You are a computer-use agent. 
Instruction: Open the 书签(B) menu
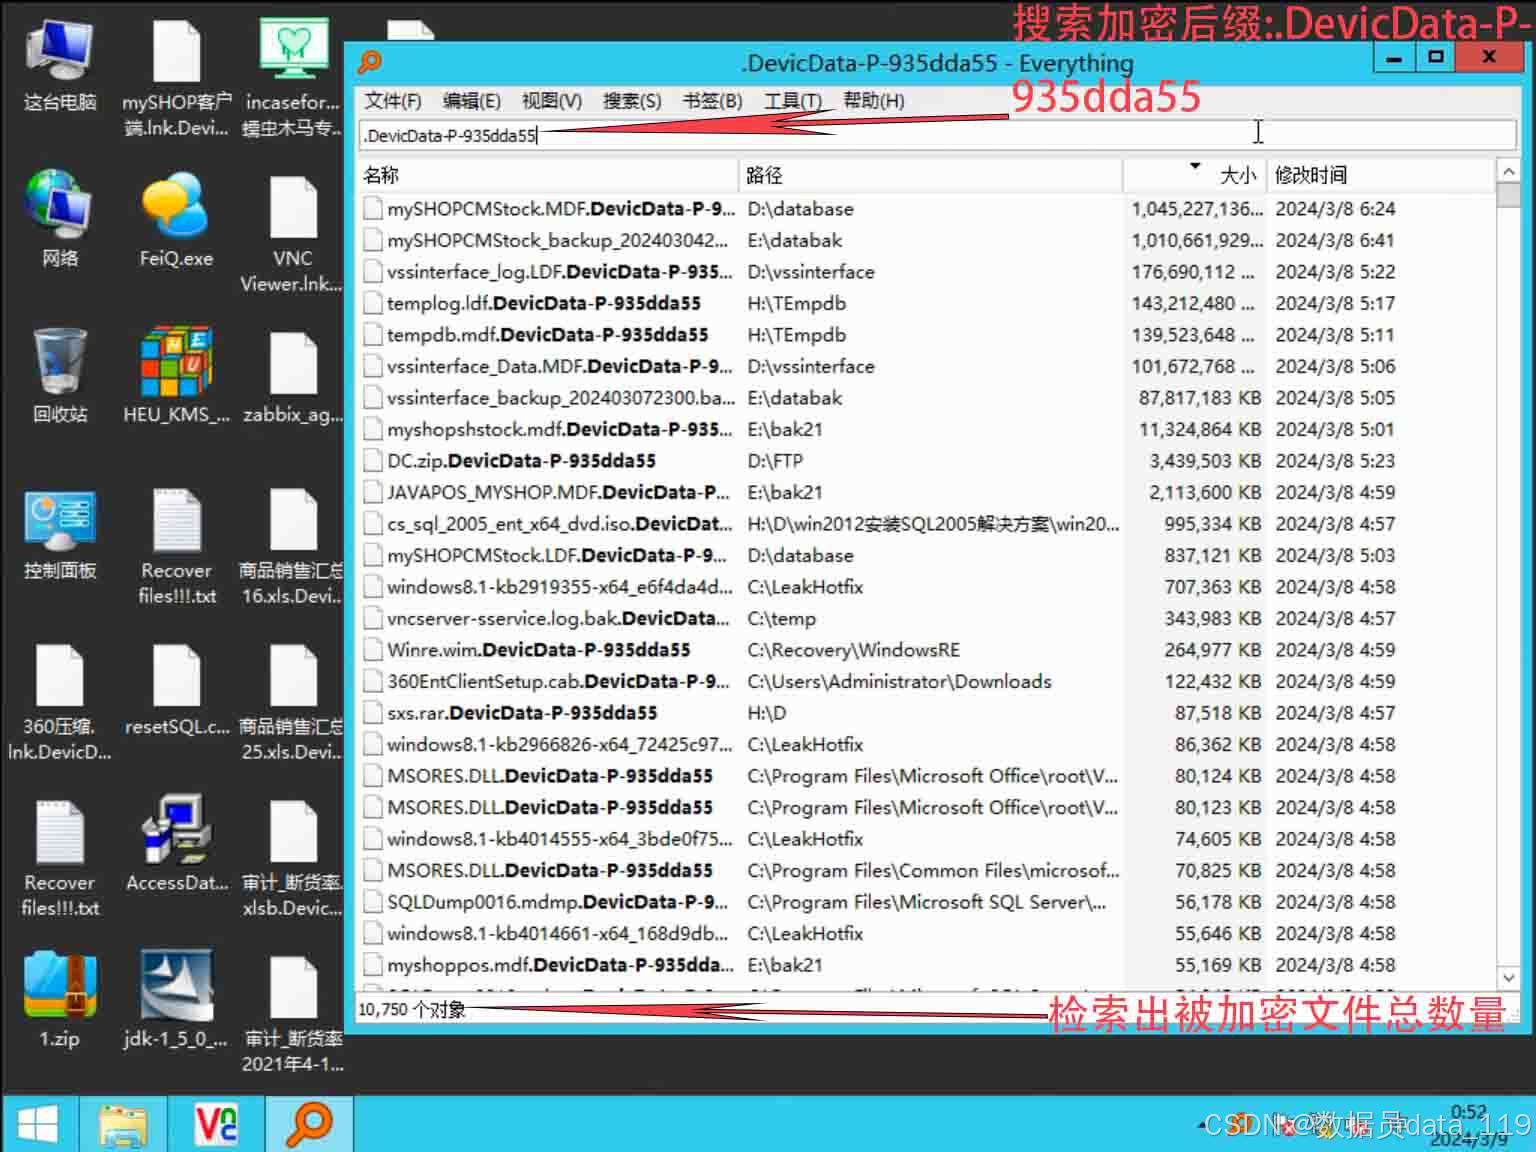pyautogui.click(x=712, y=101)
